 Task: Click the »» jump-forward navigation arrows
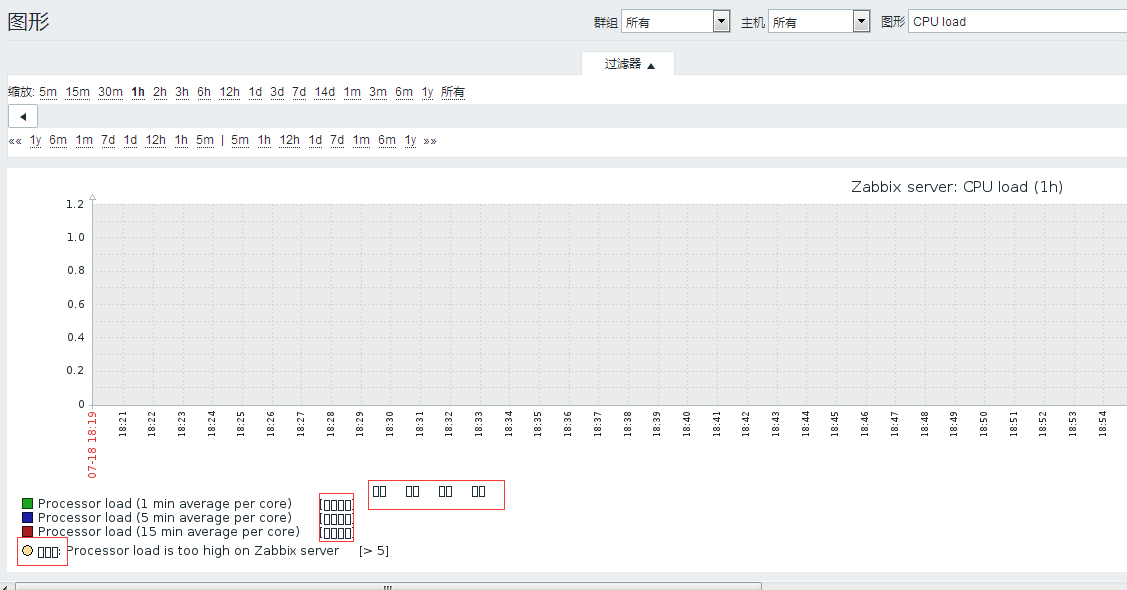tap(430, 141)
